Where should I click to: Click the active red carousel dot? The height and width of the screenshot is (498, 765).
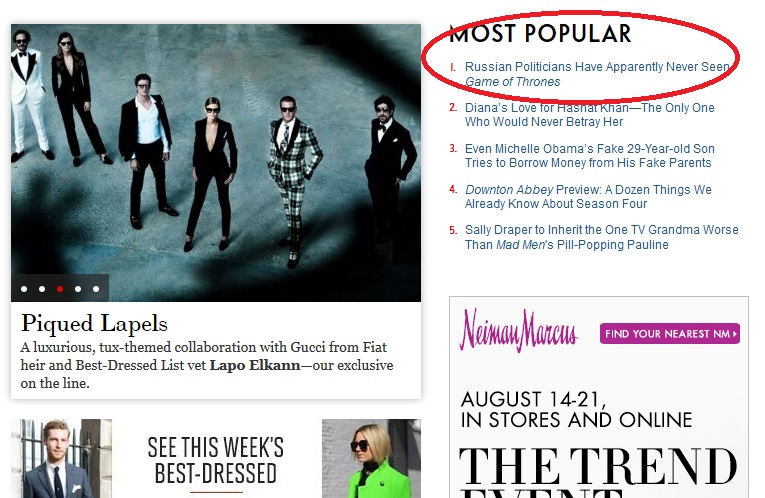pyautogui.click(x=60, y=289)
